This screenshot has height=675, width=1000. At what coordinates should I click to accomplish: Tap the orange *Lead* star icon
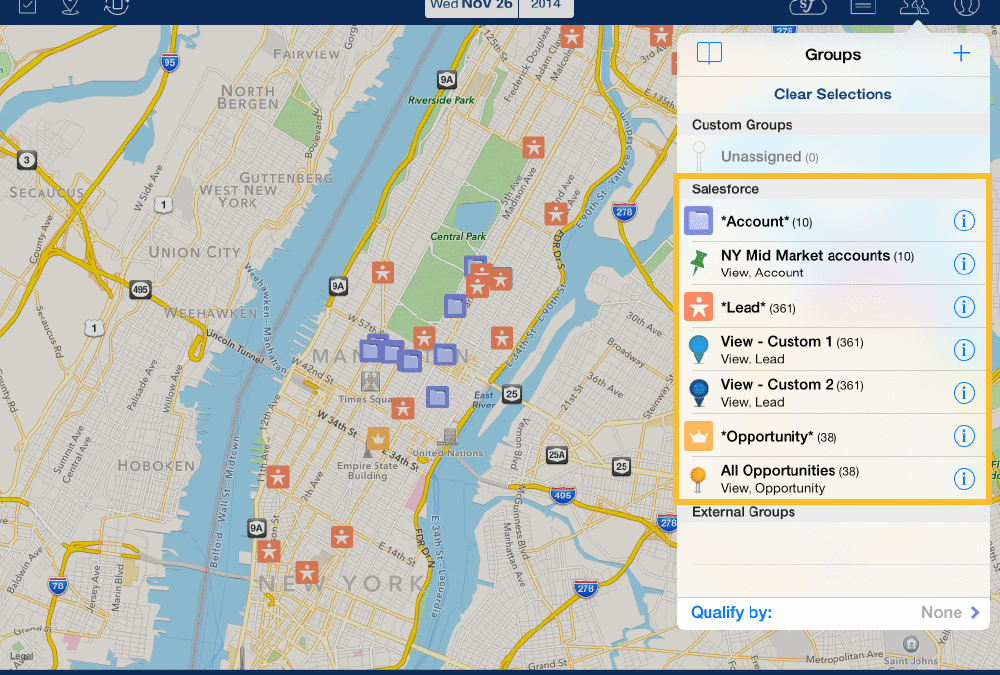(x=698, y=307)
